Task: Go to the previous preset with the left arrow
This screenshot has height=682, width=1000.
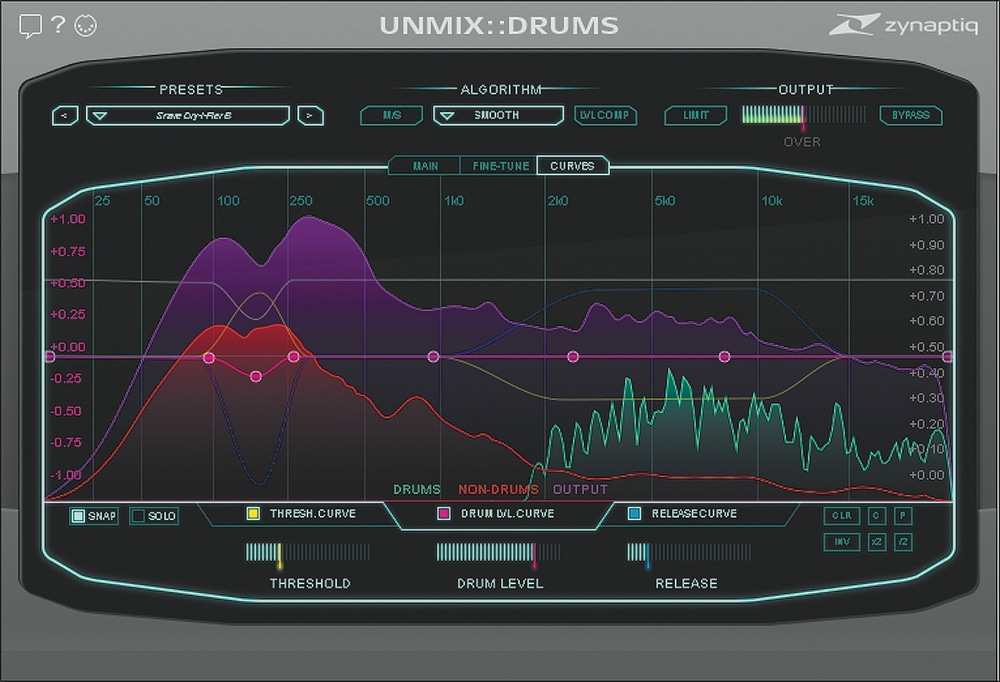Action: pyautogui.click(x=64, y=115)
